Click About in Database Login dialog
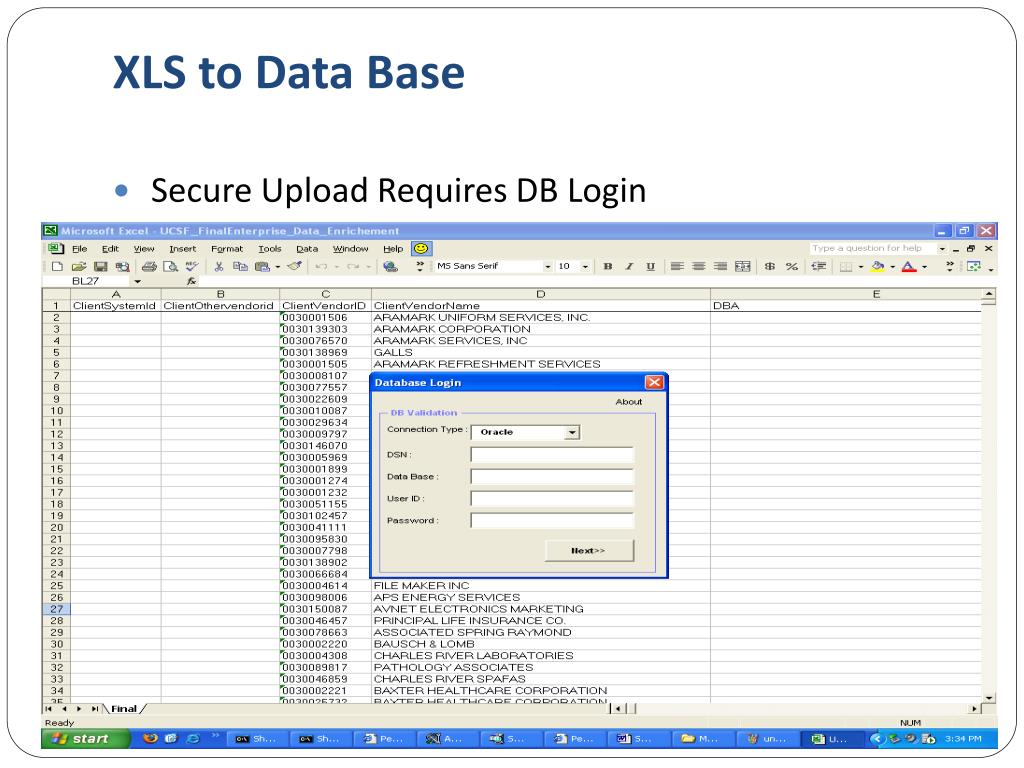 (628, 402)
